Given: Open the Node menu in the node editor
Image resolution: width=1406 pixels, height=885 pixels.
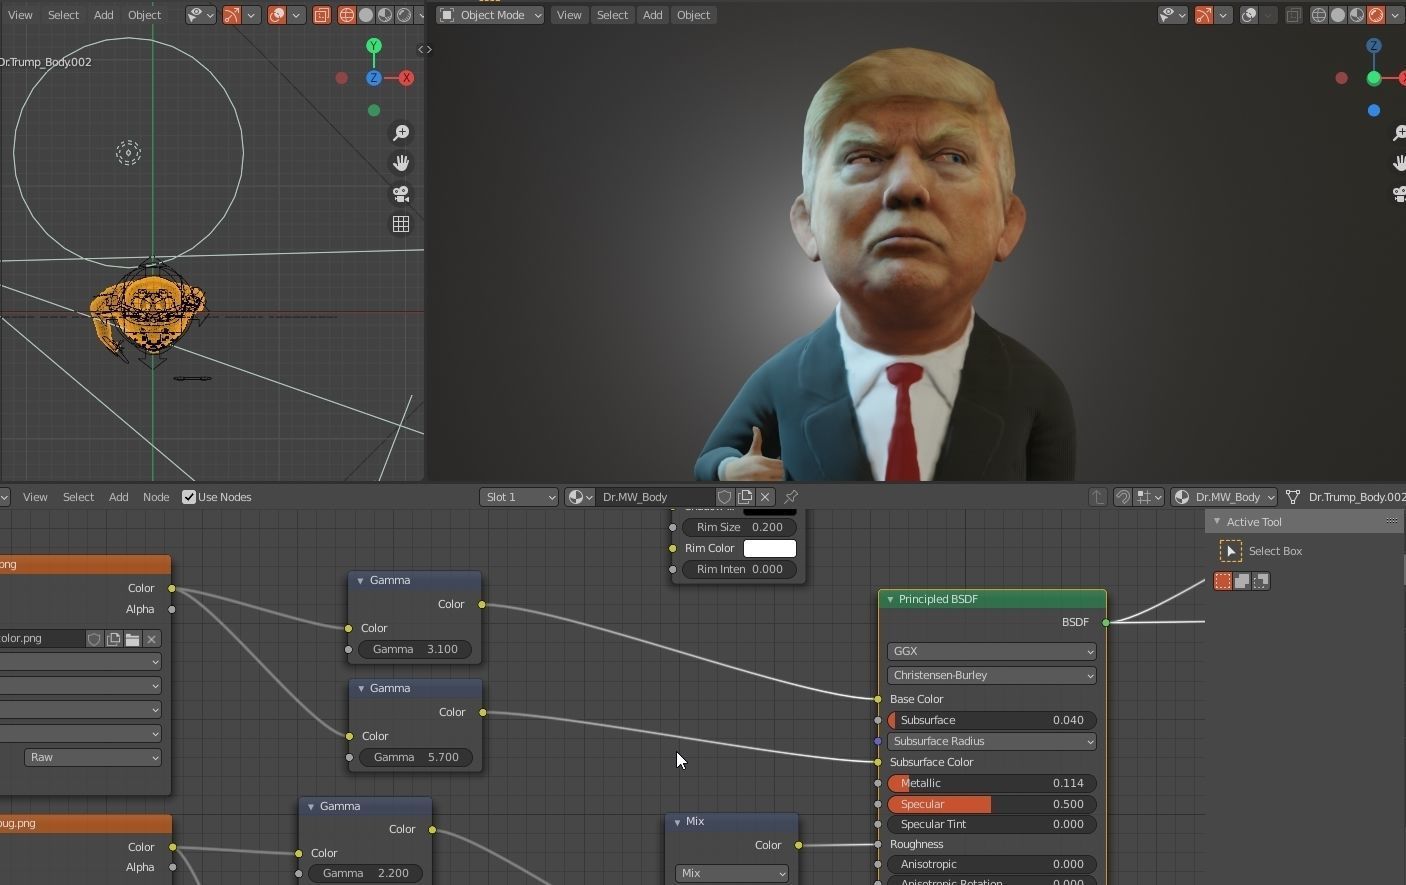Looking at the screenshot, I should pyautogui.click(x=156, y=497).
